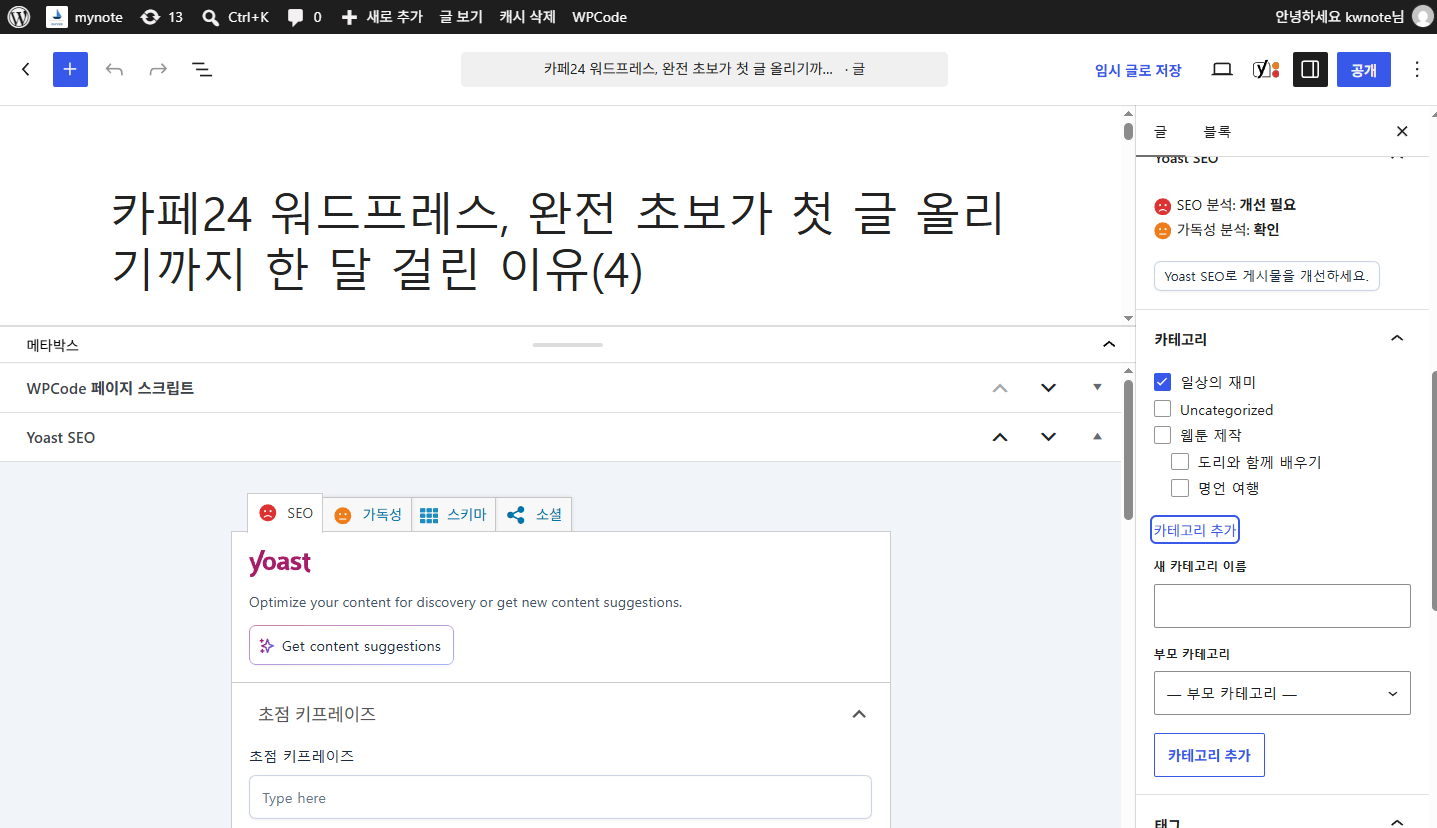Open the blue block inserter plus button
Viewport: 1437px width, 828px height.
click(x=70, y=69)
